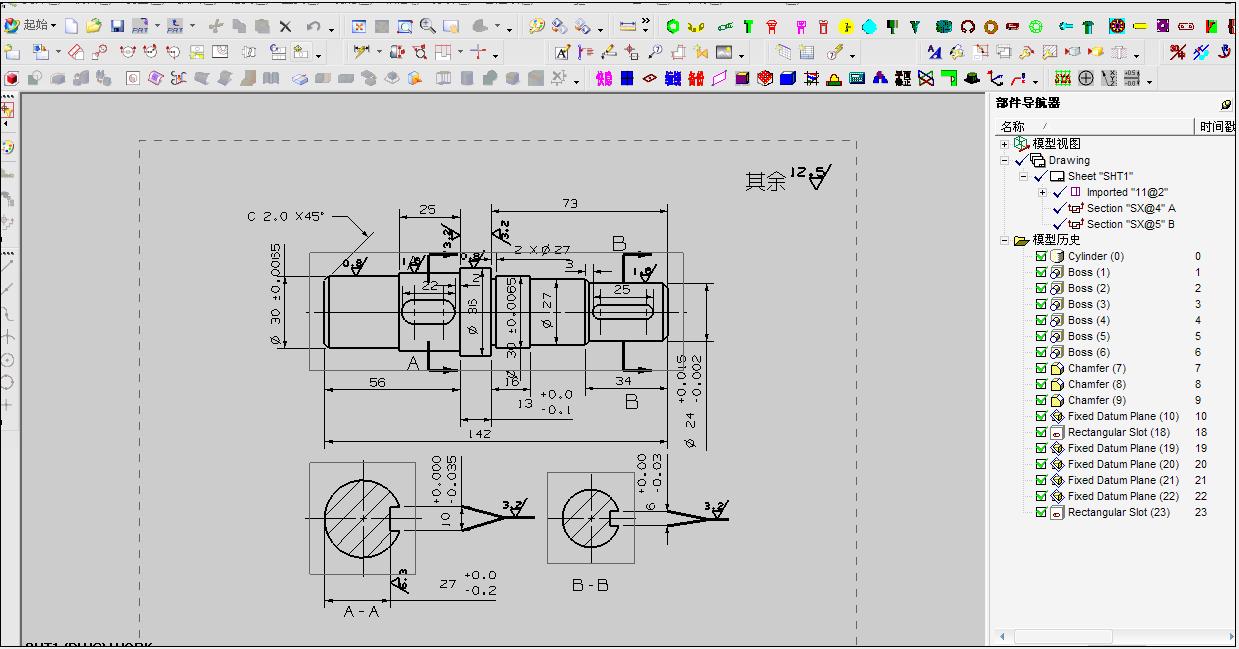Uncheck the Cylinder (0) feature checkbox
Image resolution: width=1239 pixels, height=649 pixels.
click(1041, 256)
